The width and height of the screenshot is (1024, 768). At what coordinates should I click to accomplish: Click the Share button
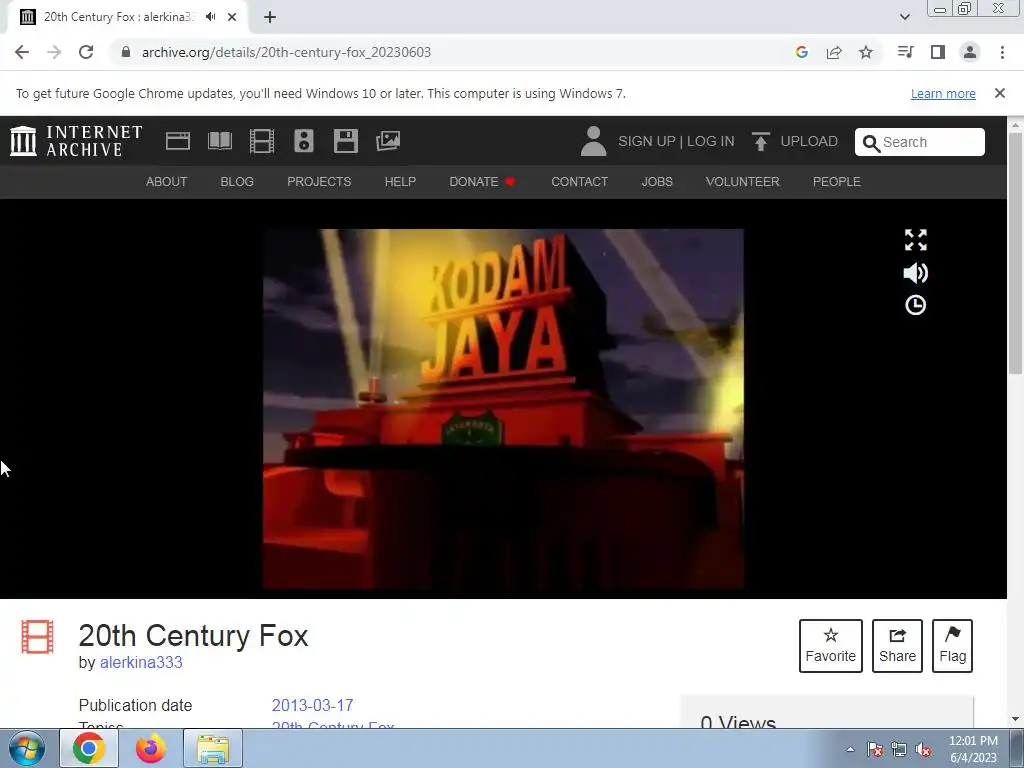click(x=897, y=646)
